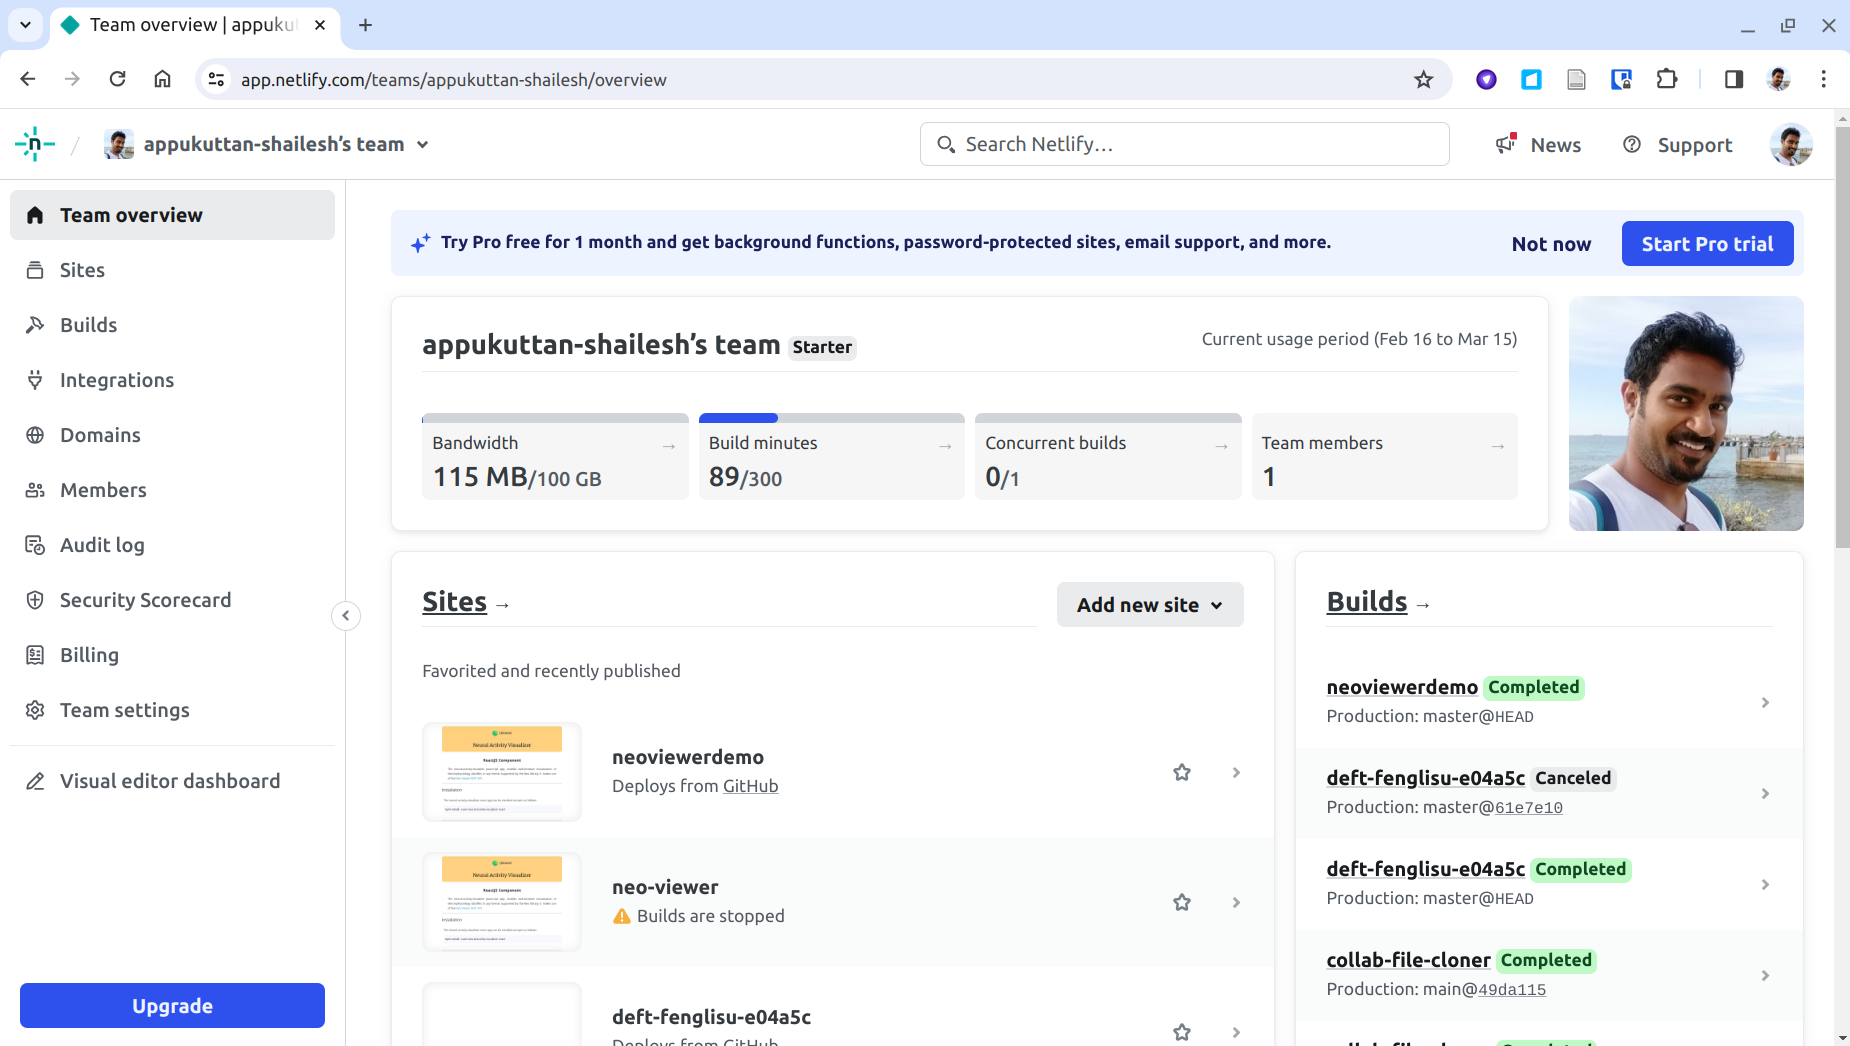Open the GitHub link under neoviewerdemo
Viewport: 1850px width, 1046px height.
click(x=750, y=787)
